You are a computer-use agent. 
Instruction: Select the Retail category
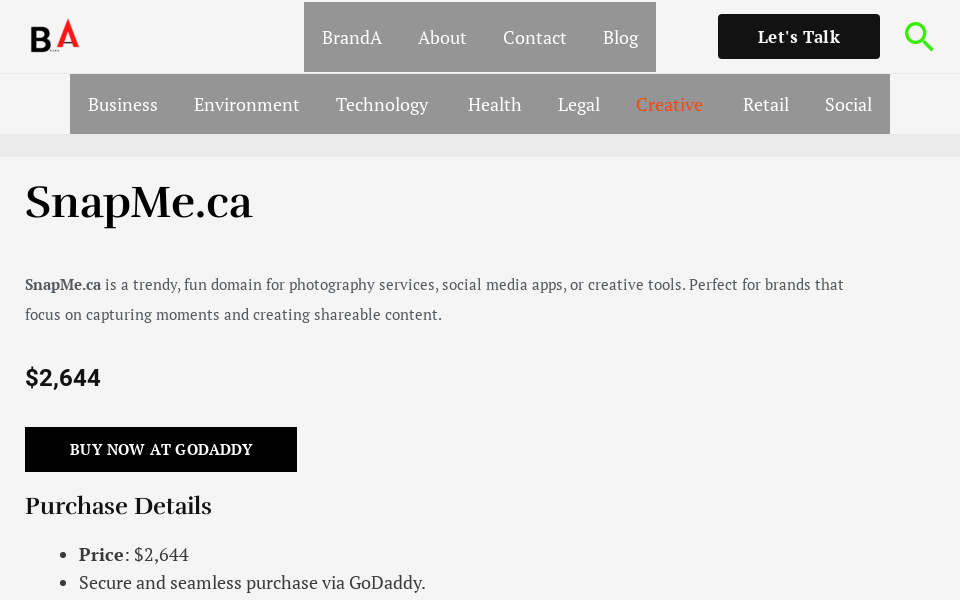766,104
